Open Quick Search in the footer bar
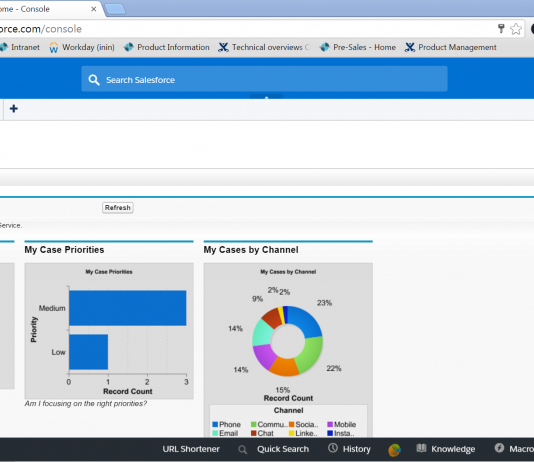 (x=283, y=449)
